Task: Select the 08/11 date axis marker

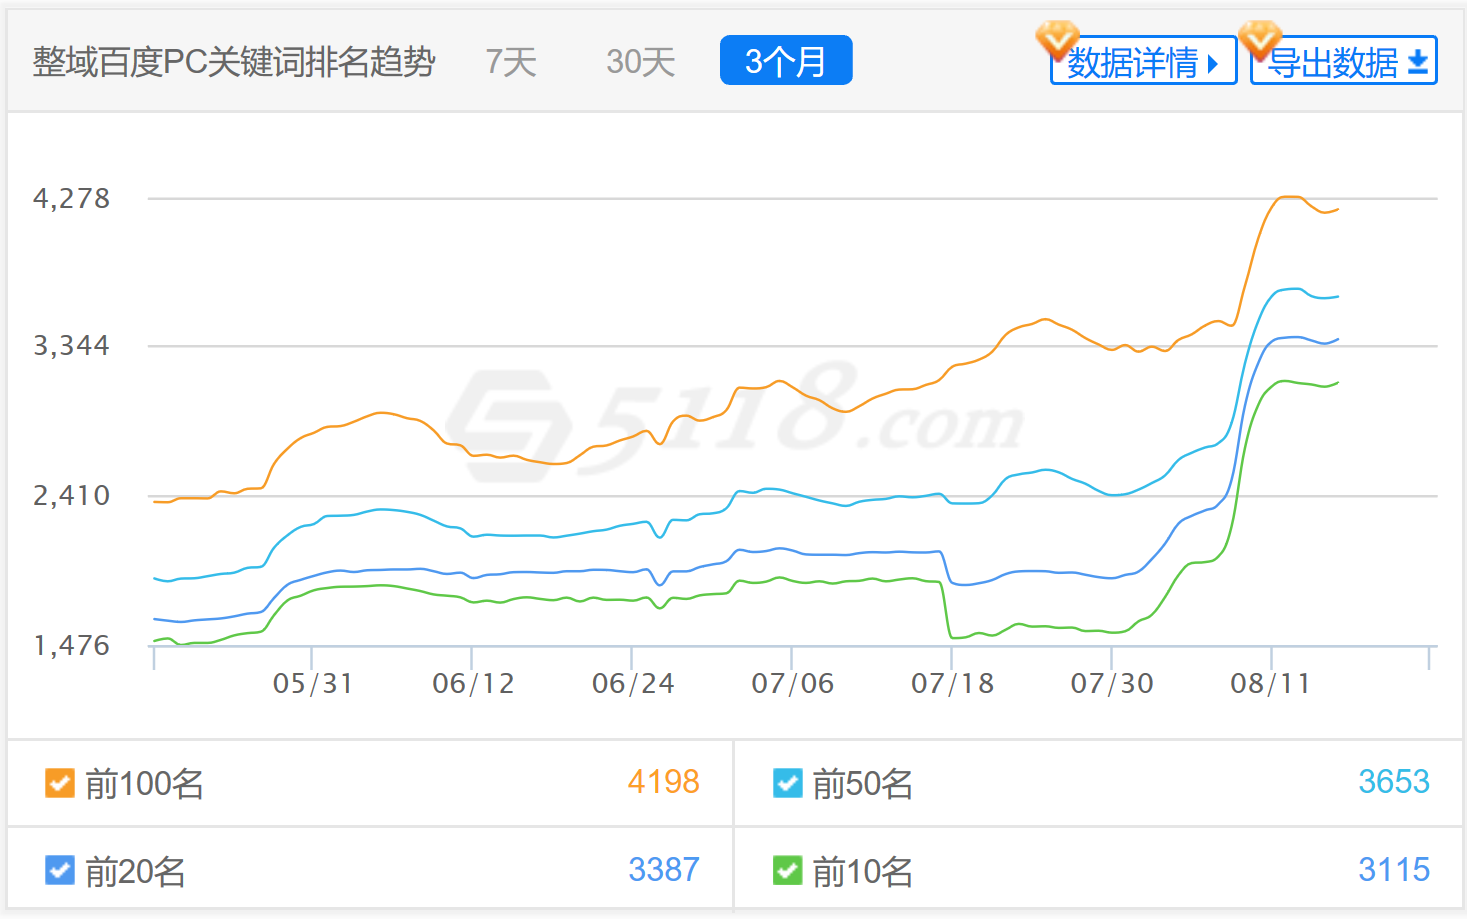Action: click(x=1270, y=684)
